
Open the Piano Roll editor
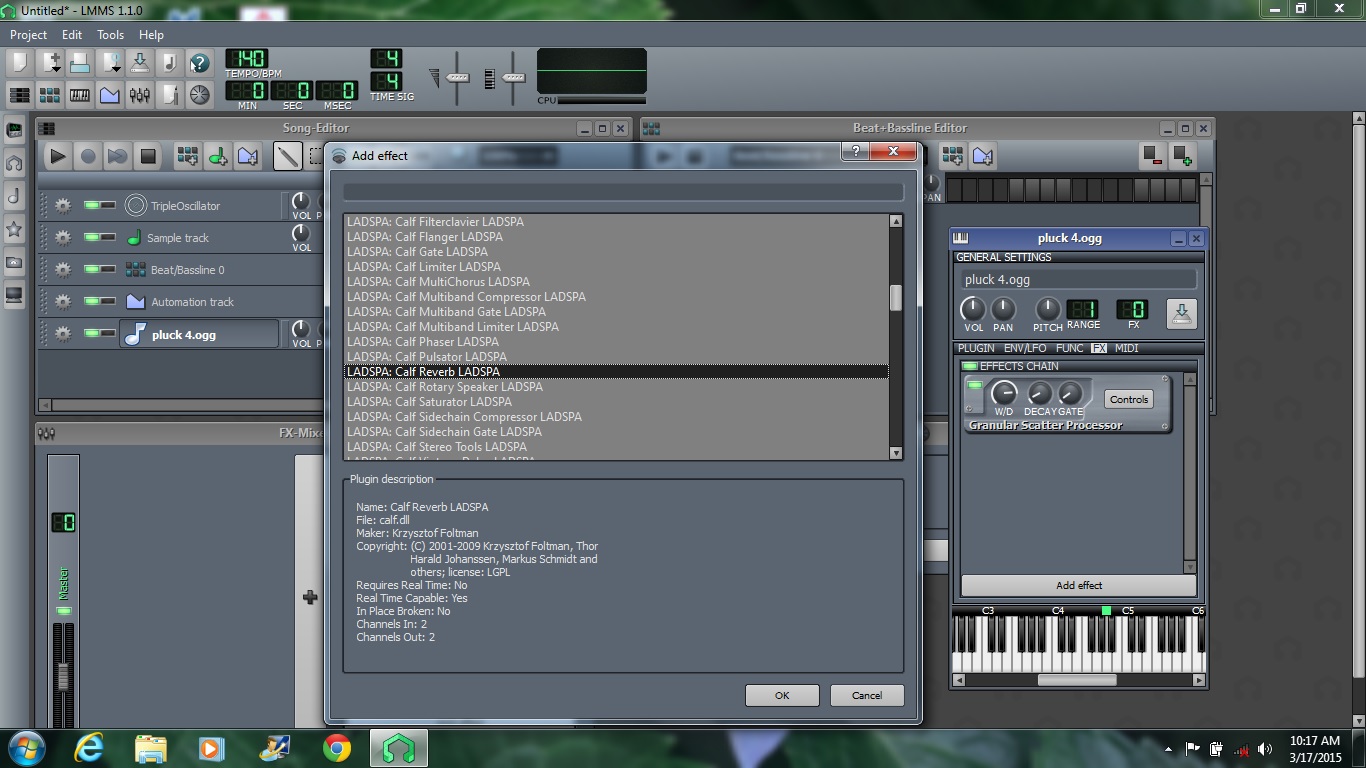(79, 95)
